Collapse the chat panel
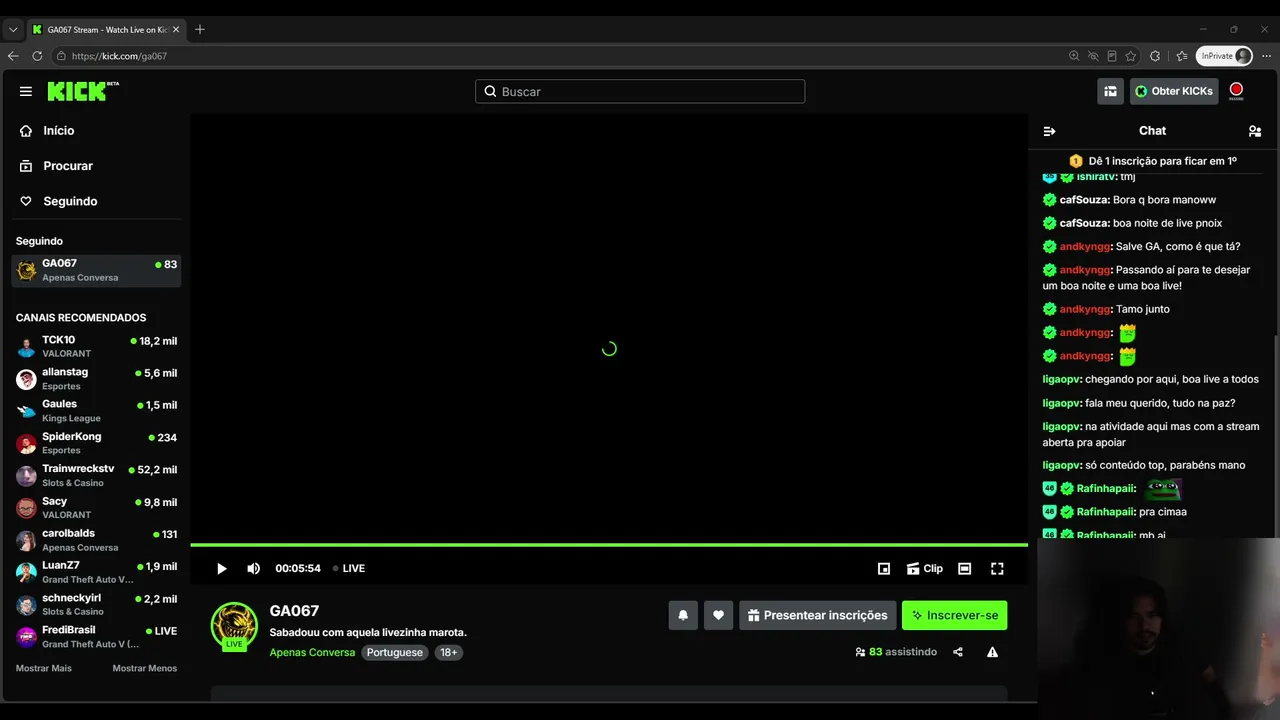 [x=1049, y=131]
